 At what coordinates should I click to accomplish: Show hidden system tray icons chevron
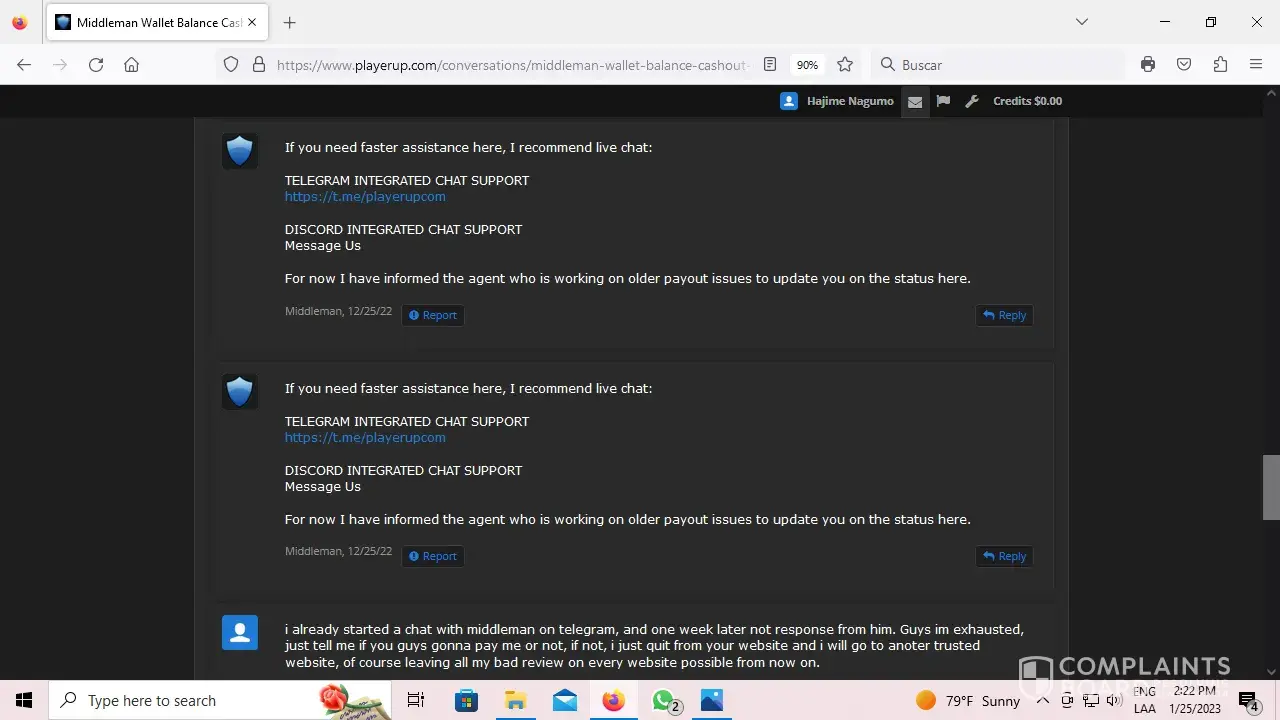coord(1042,701)
